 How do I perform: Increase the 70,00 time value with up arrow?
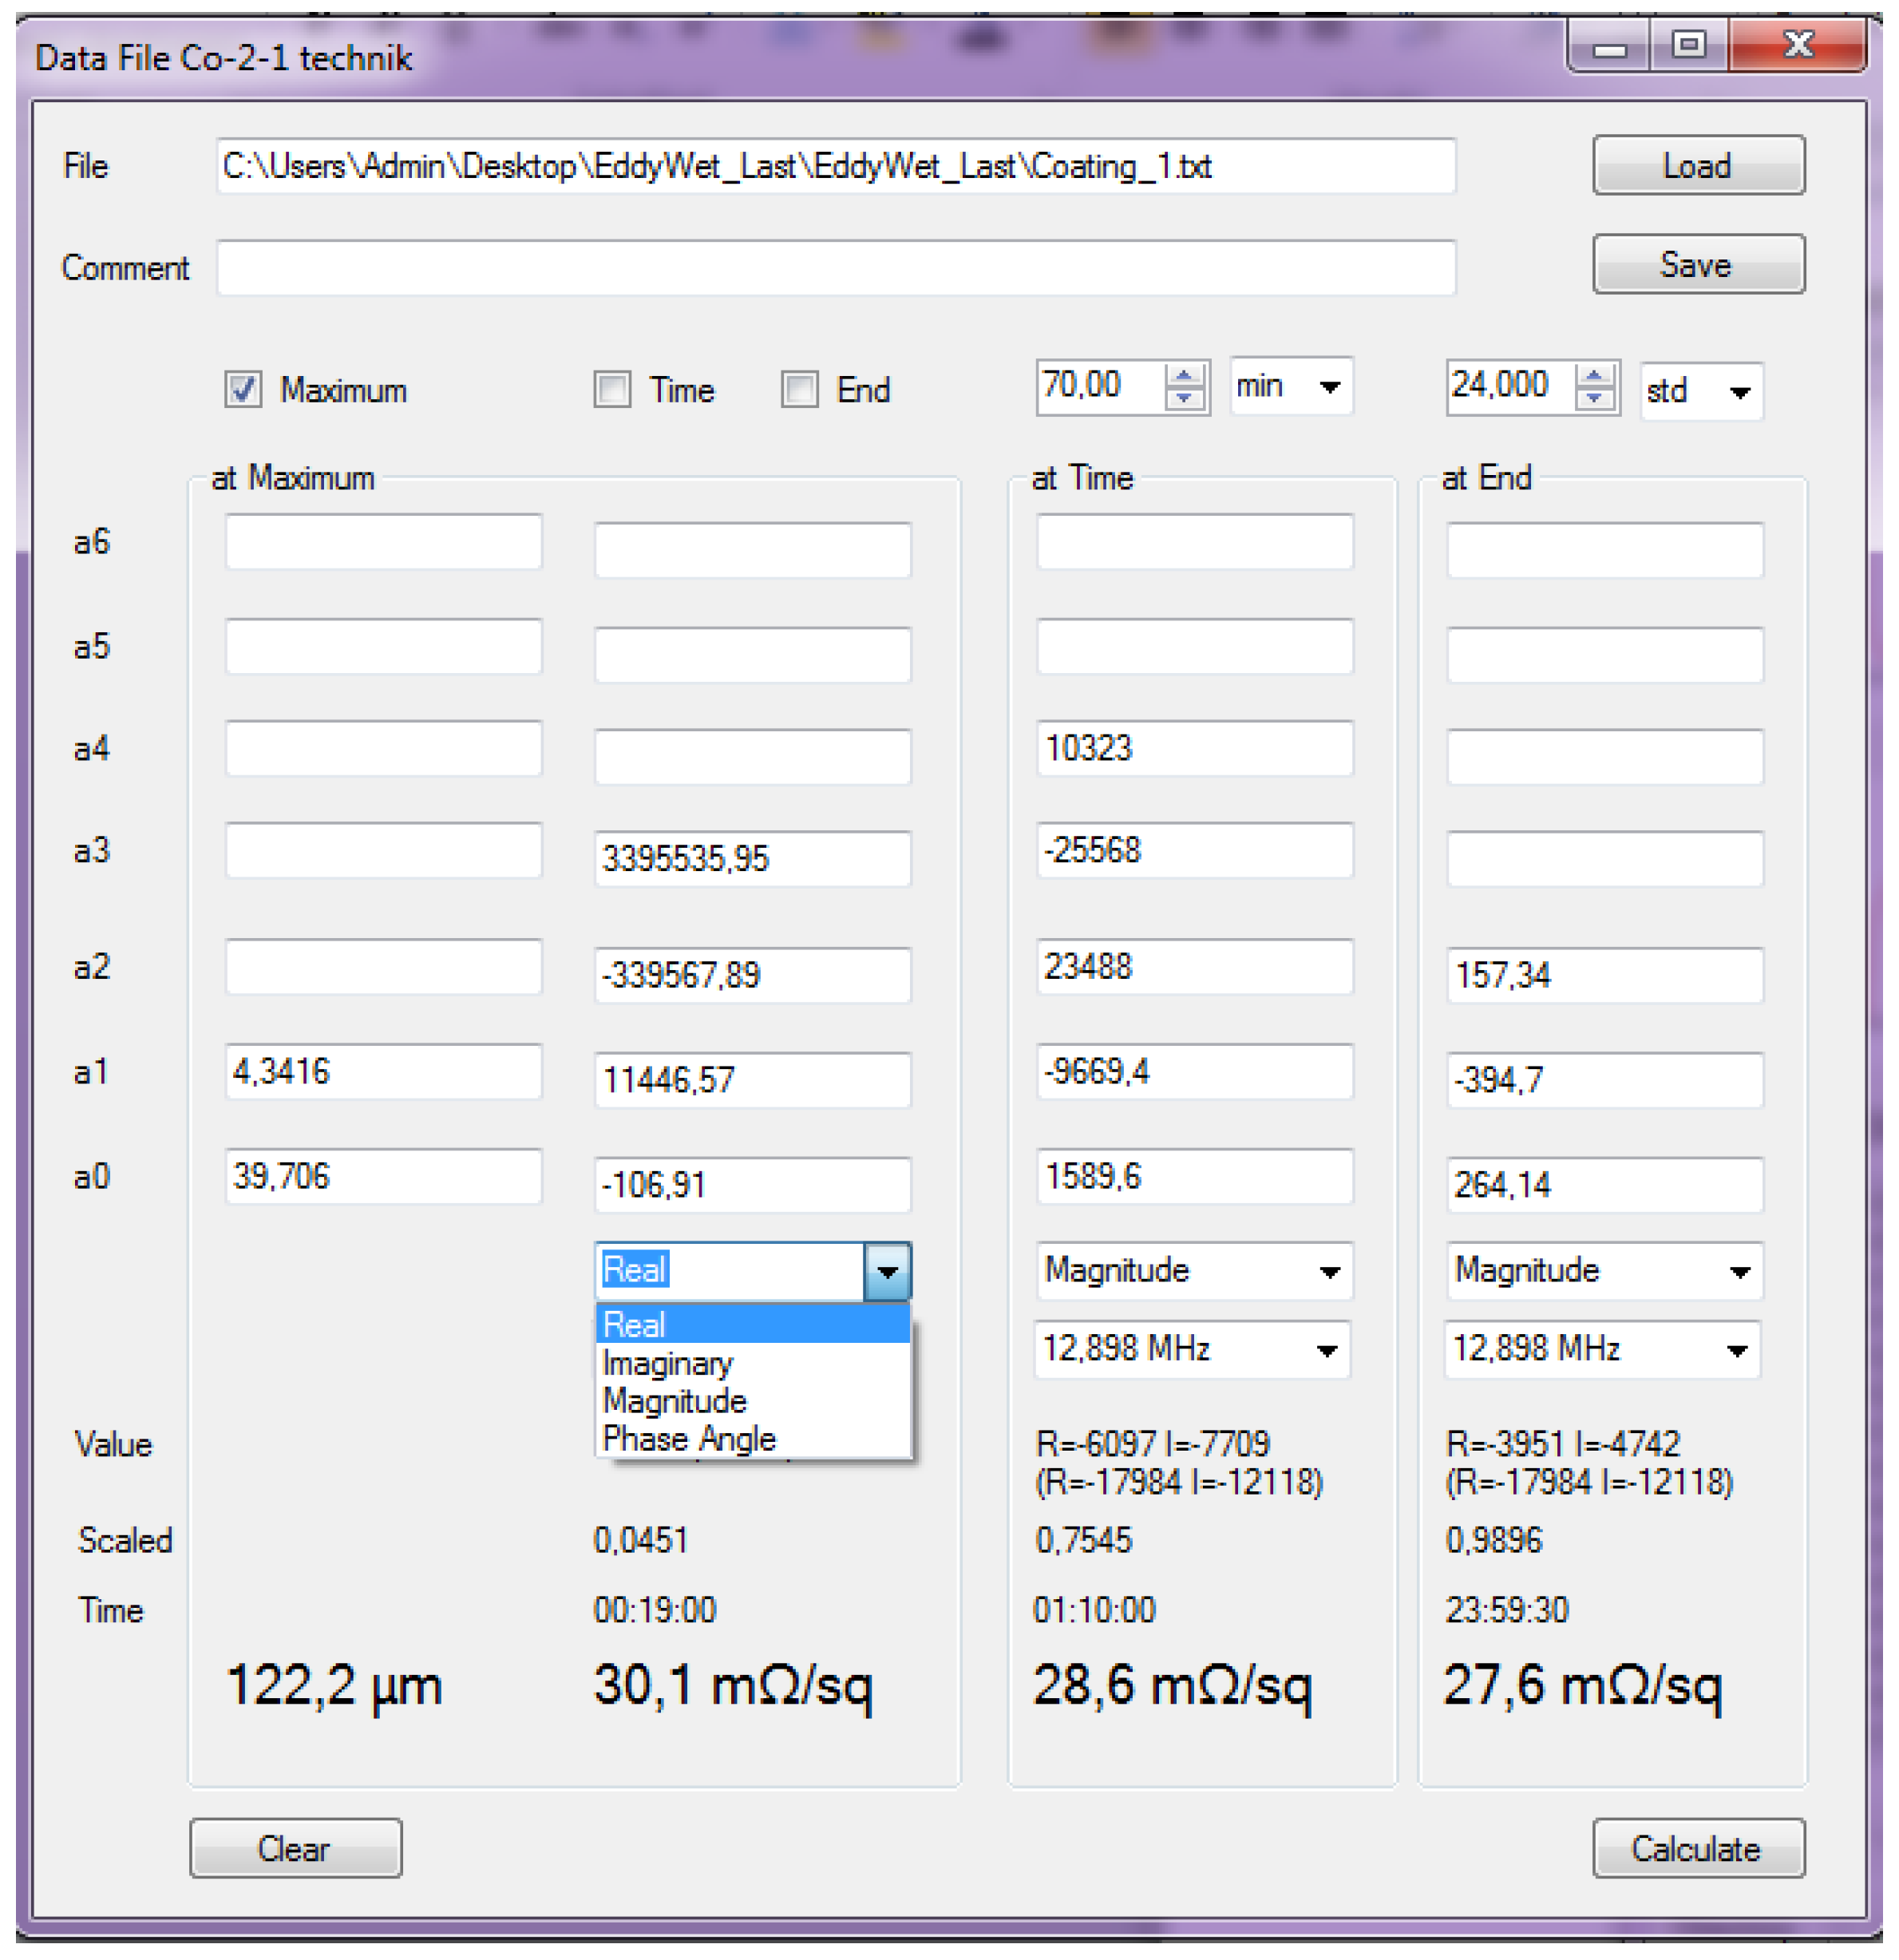click(1184, 376)
